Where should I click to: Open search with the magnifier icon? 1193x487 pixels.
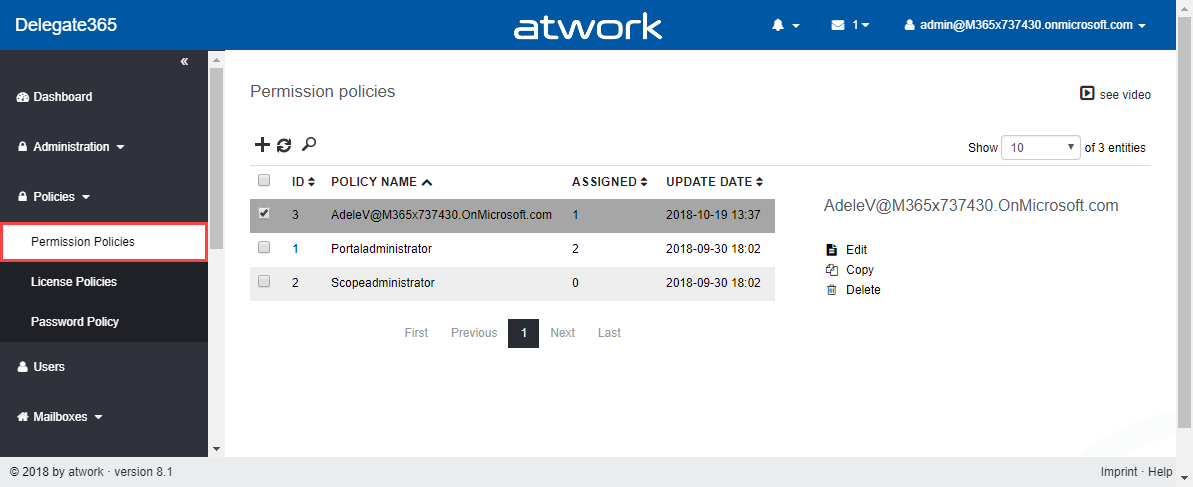(309, 145)
